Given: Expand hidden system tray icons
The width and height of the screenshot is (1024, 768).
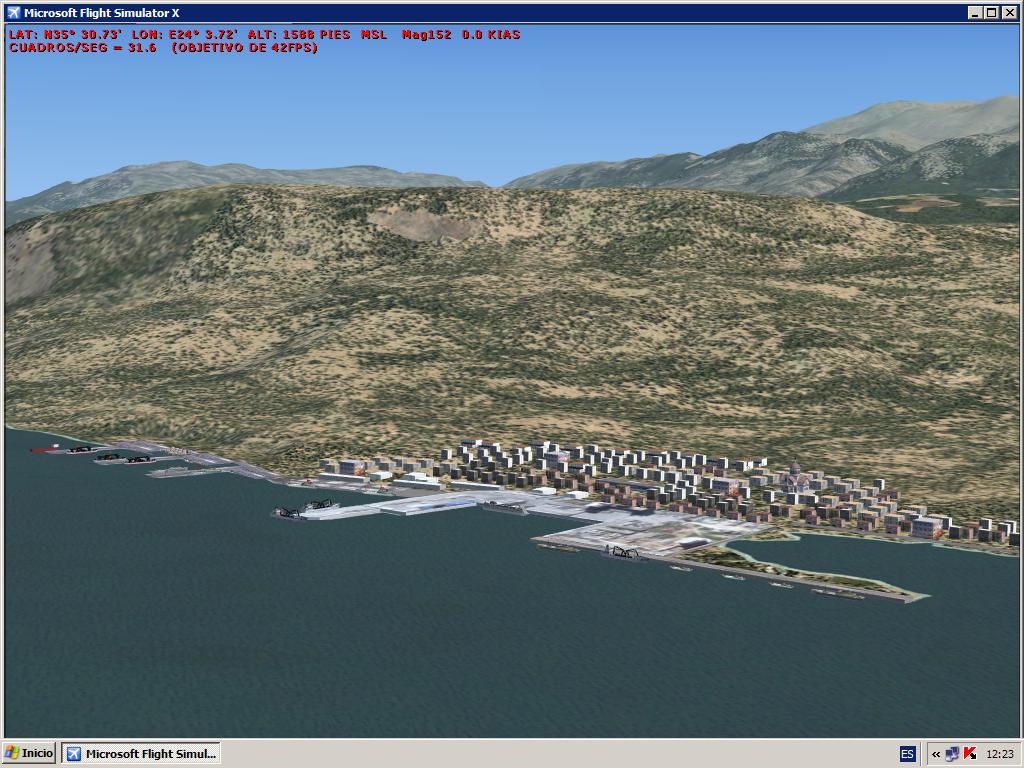Looking at the screenshot, I should click(x=935, y=754).
